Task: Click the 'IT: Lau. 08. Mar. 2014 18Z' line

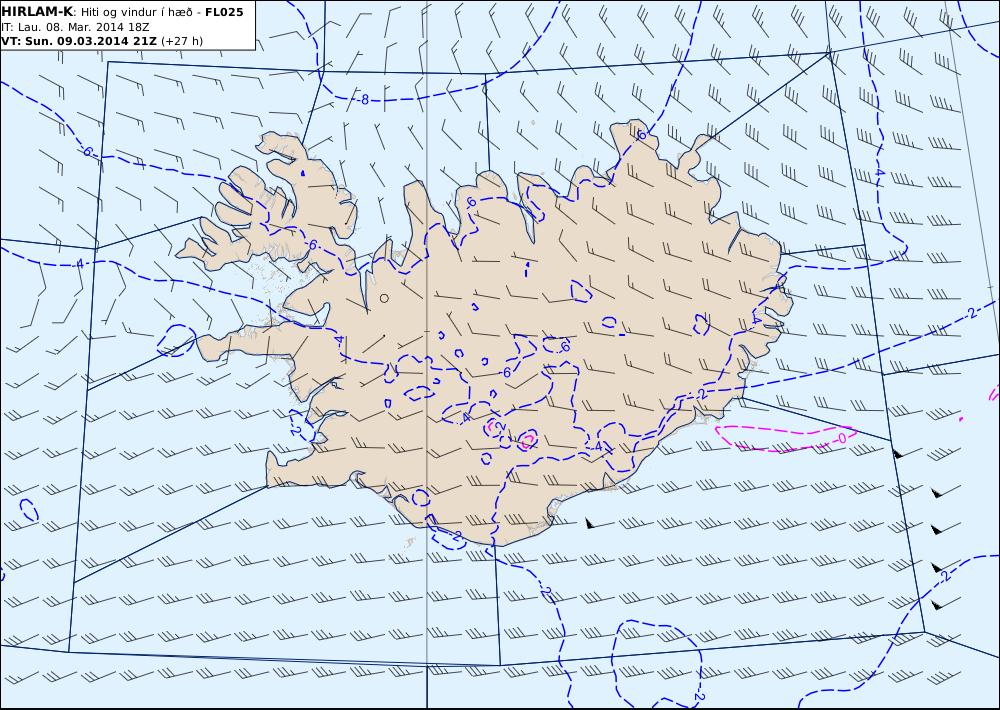Action: [x=75, y=27]
